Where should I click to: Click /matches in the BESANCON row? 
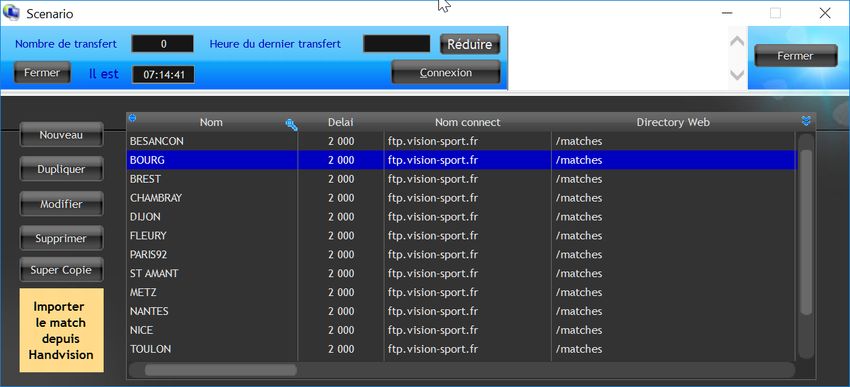(579, 141)
